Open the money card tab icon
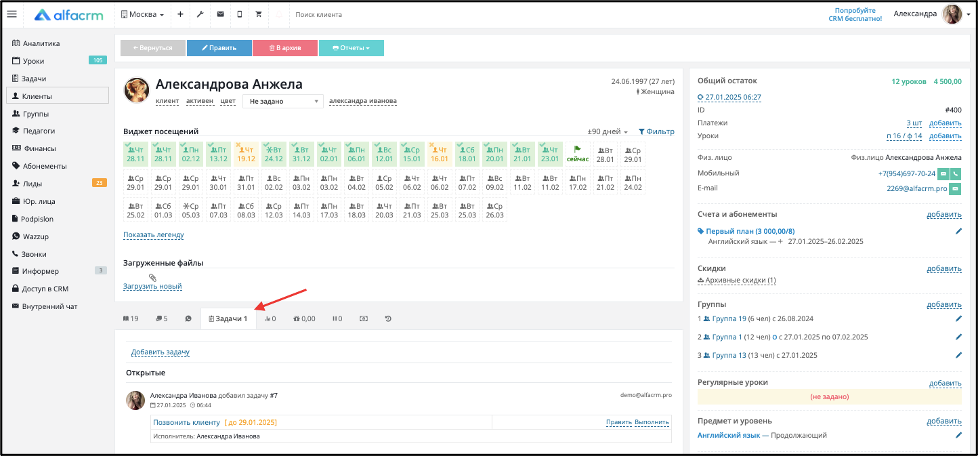979x456 pixels. point(364,319)
